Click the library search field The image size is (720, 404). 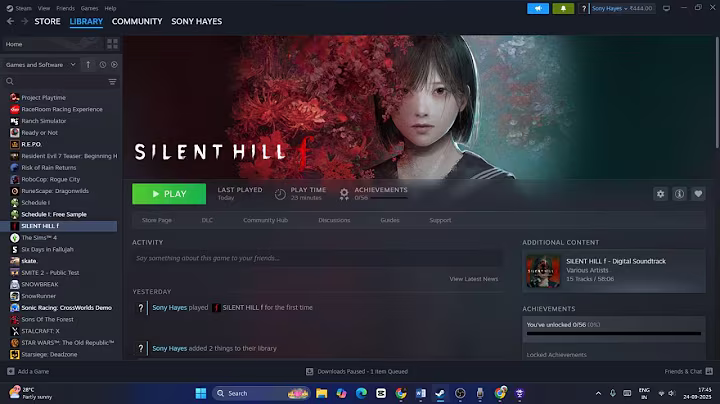(55, 82)
